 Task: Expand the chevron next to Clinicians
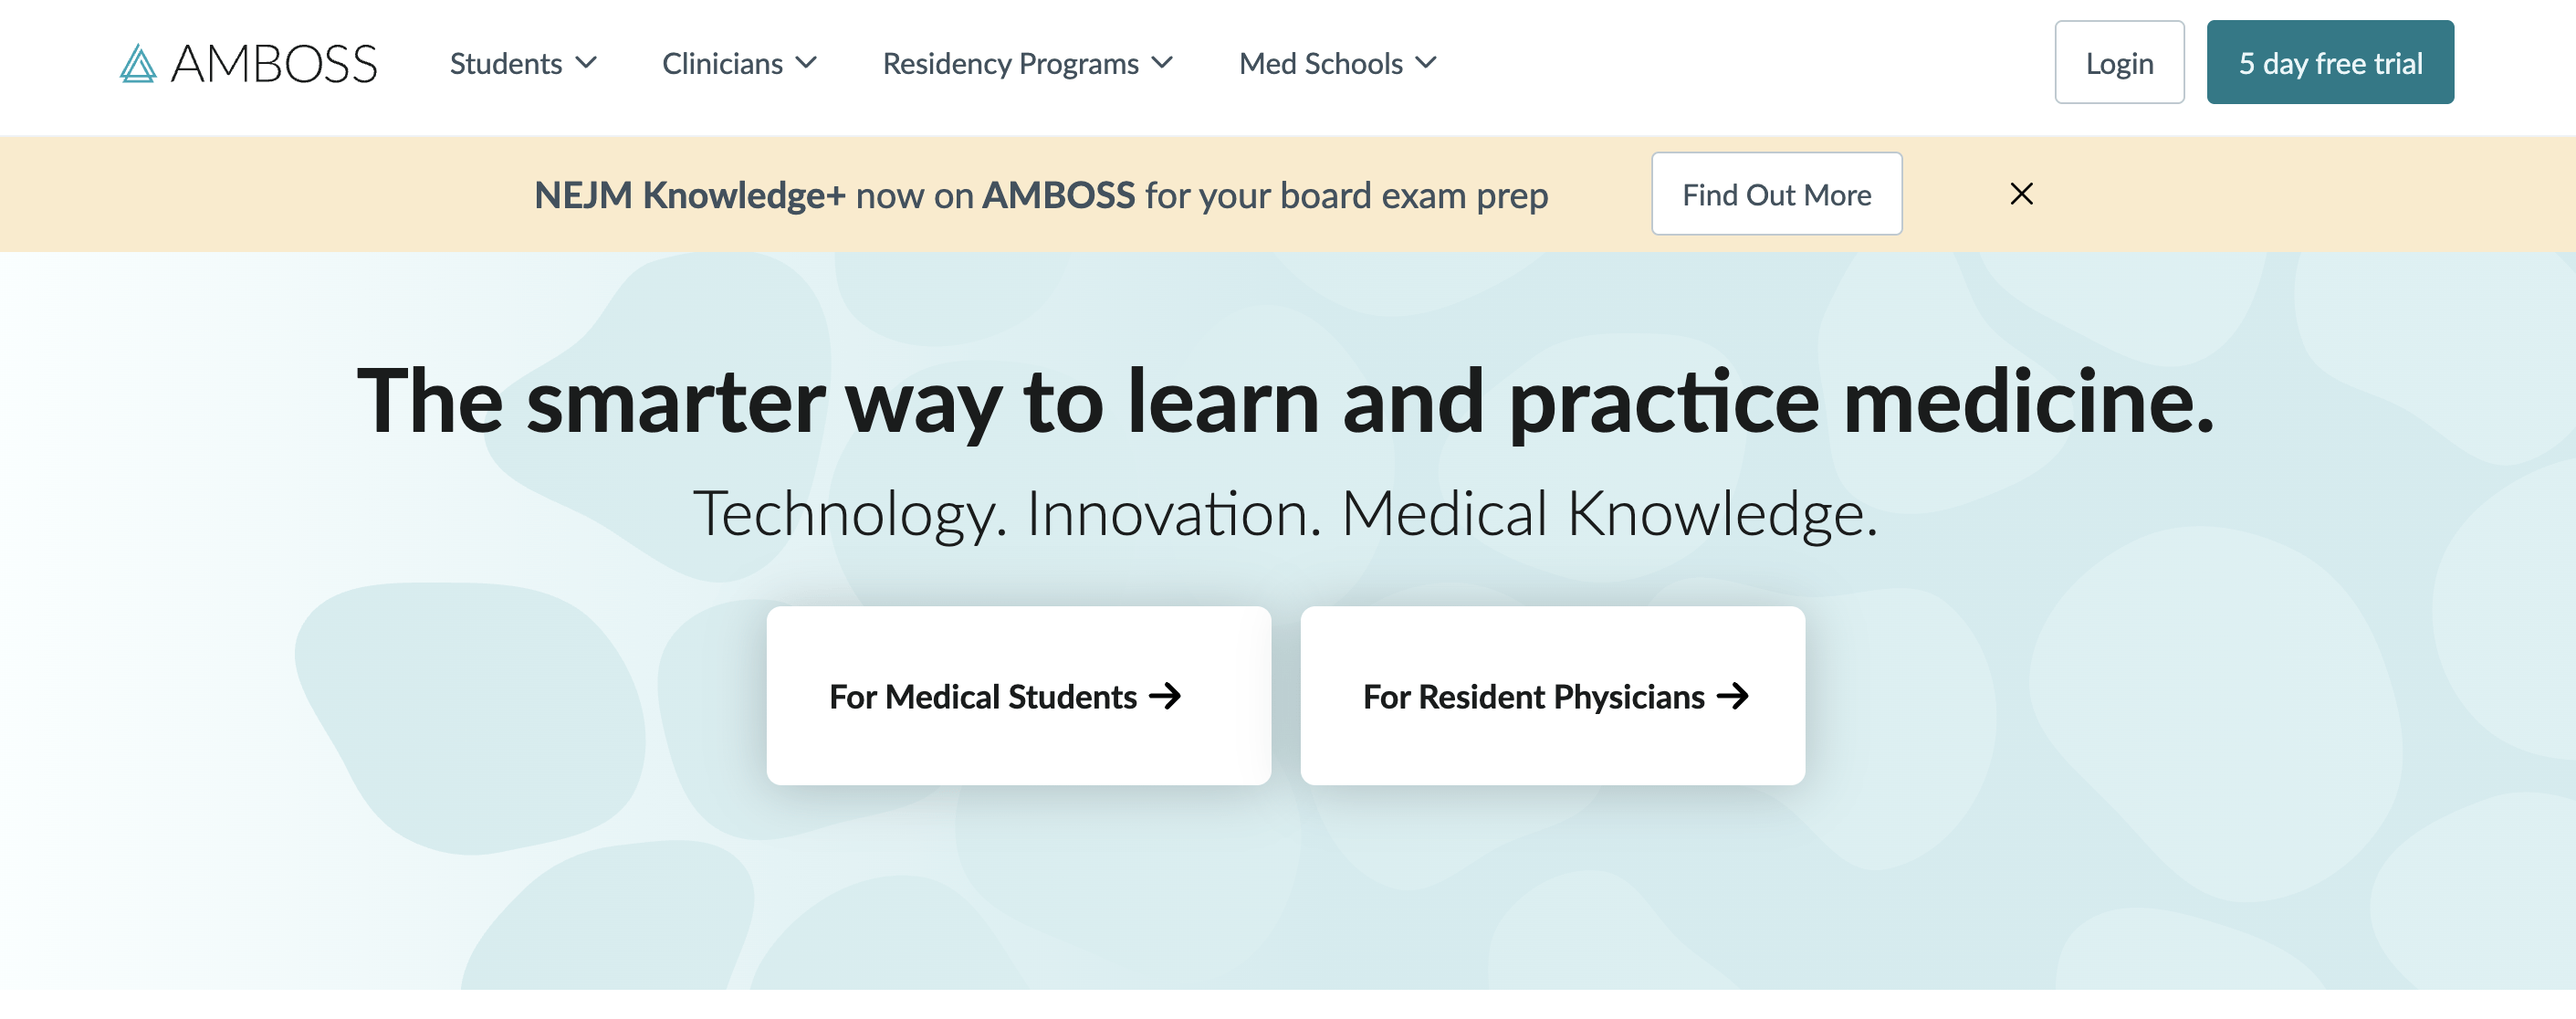tap(806, 63)
